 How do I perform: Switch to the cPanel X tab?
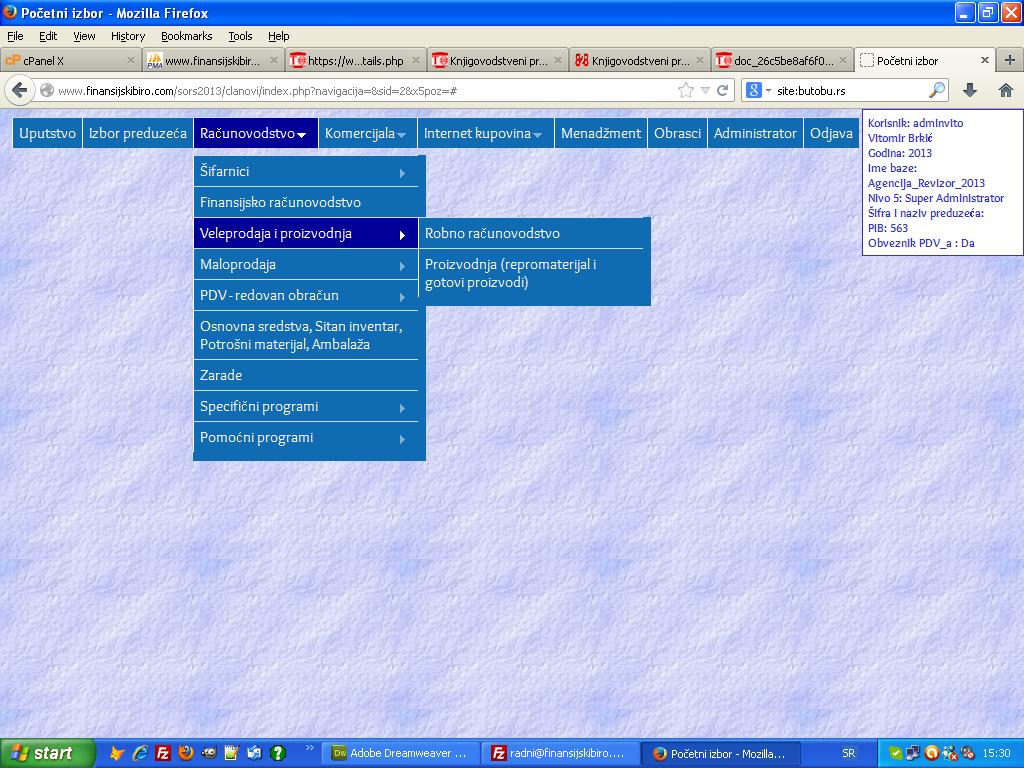pyautogui.click(x=62, y=60)
